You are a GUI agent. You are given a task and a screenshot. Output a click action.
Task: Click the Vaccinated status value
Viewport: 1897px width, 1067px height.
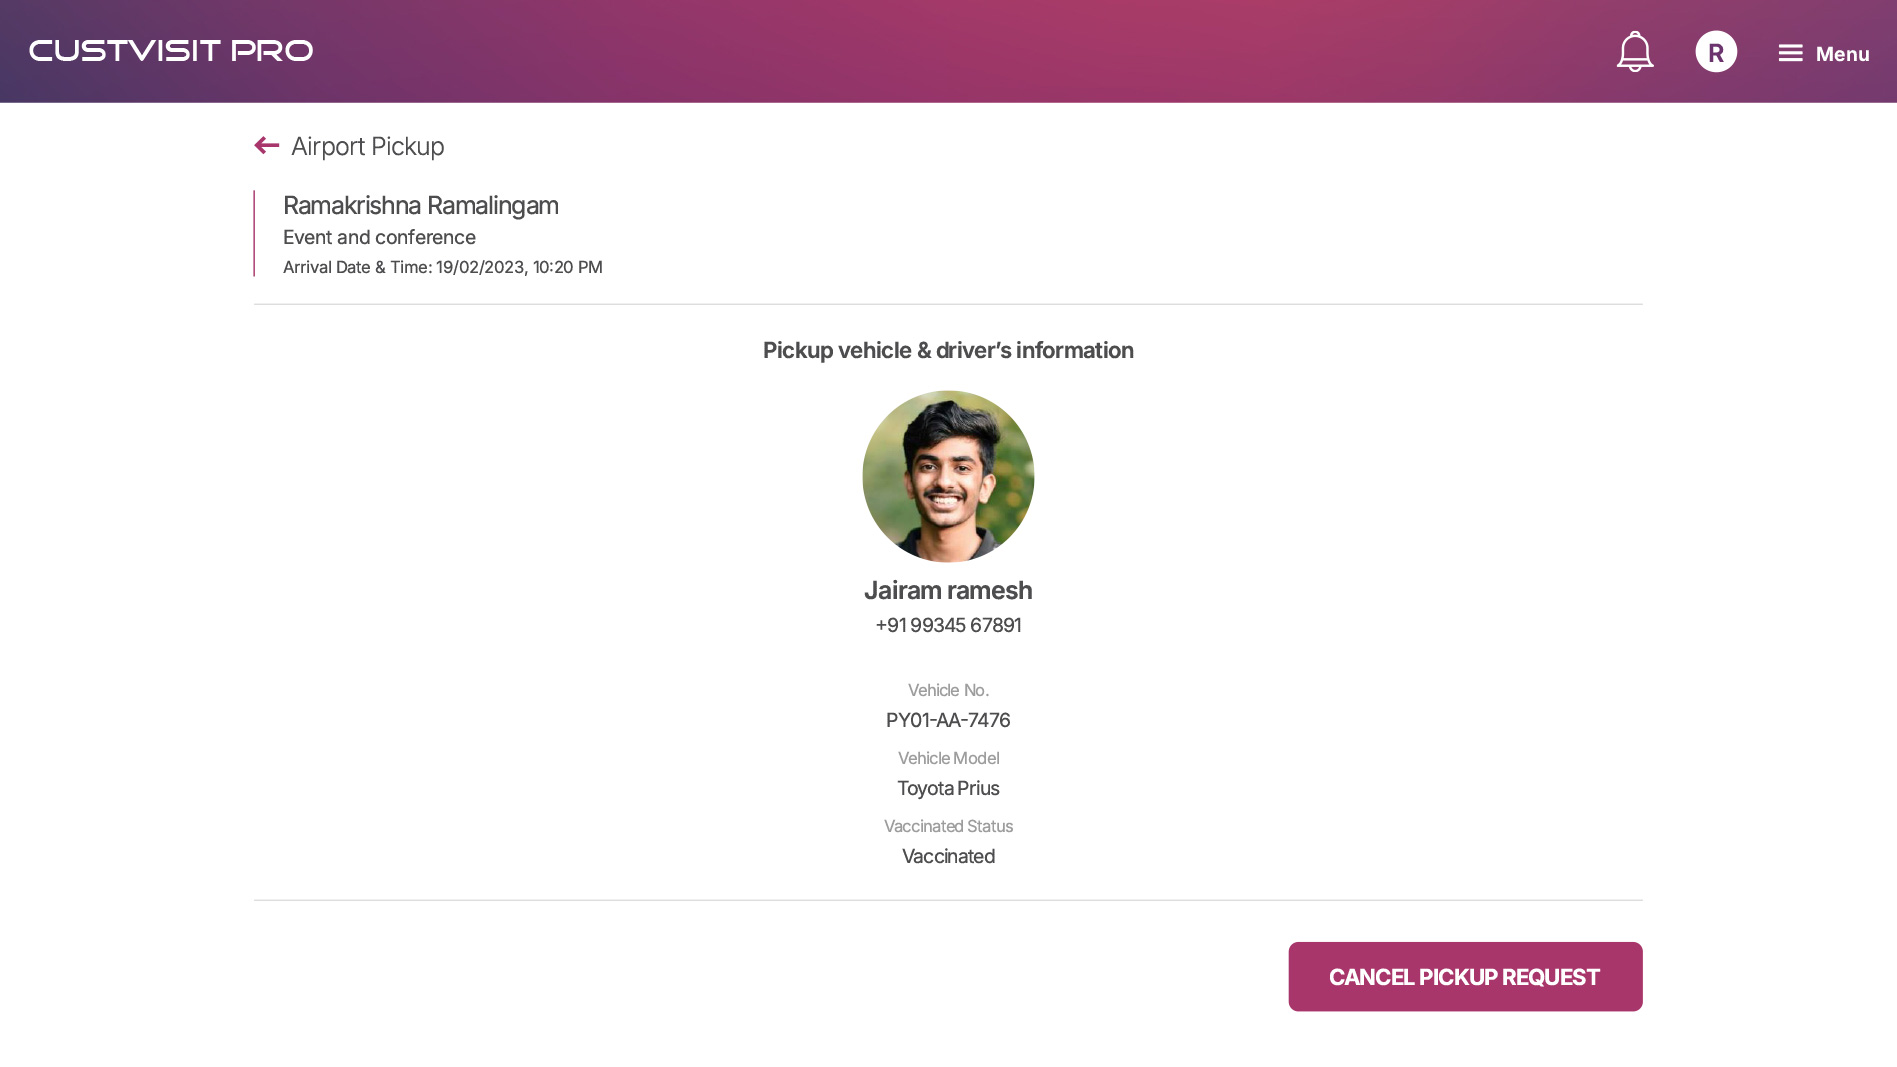tap(948, 856)
